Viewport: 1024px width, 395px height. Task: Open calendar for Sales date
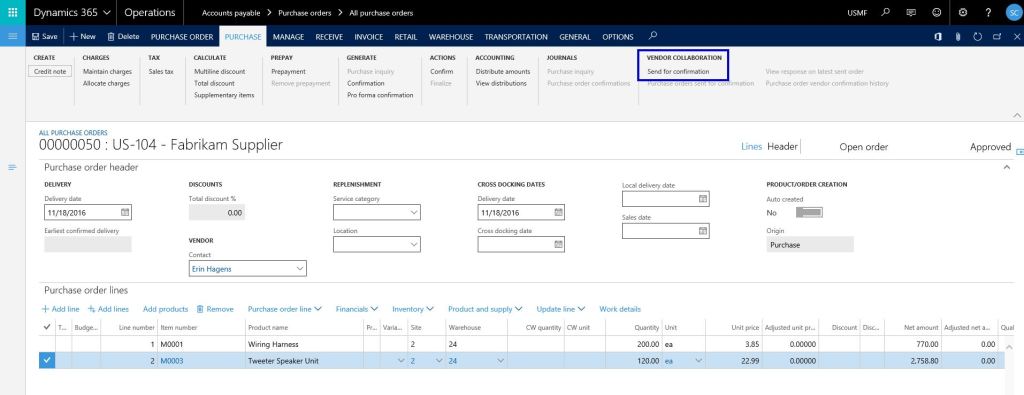pyautogui.click(x=703, y=230)
